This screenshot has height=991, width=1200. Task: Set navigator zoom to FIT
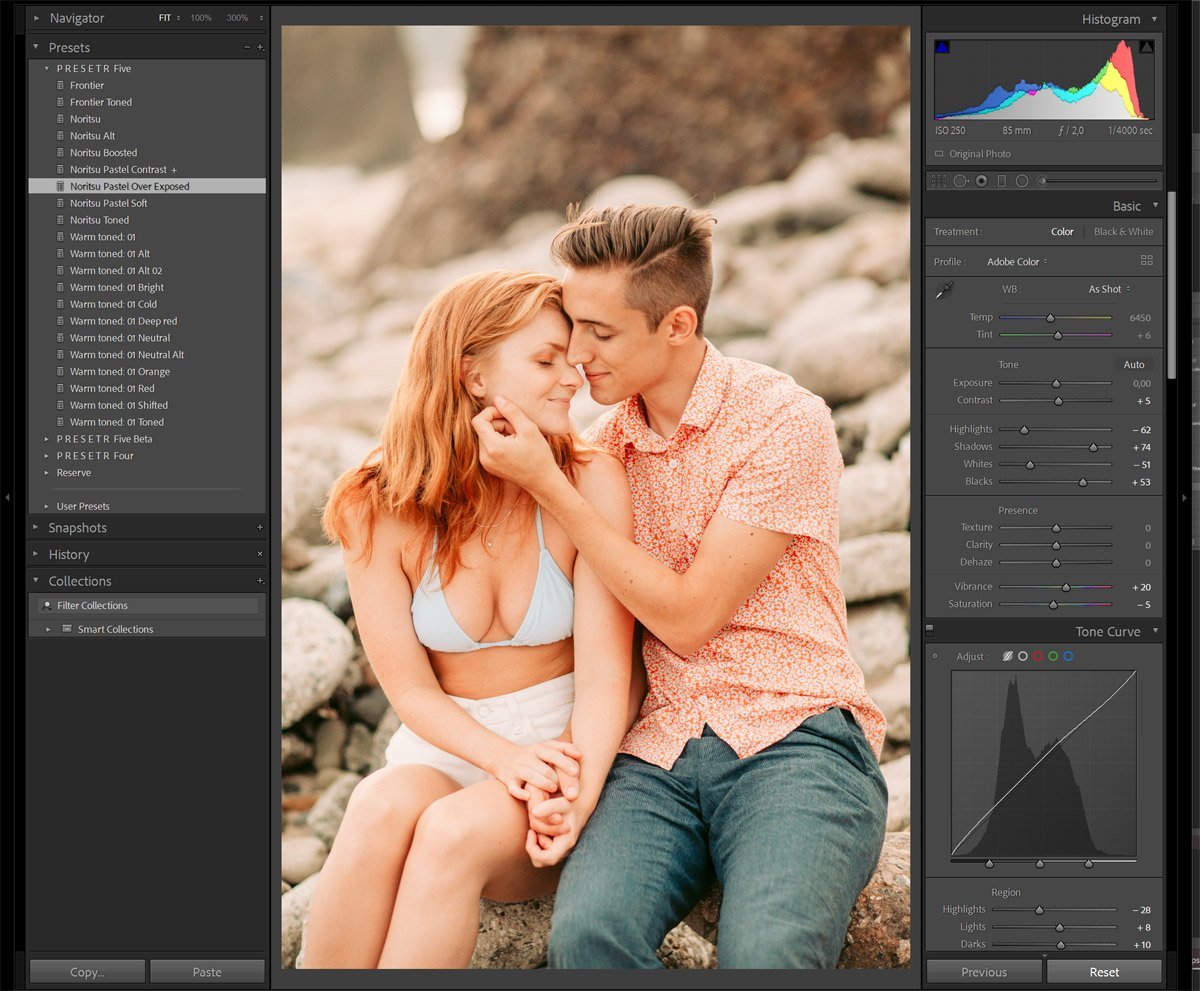click(x=165, y=18)
